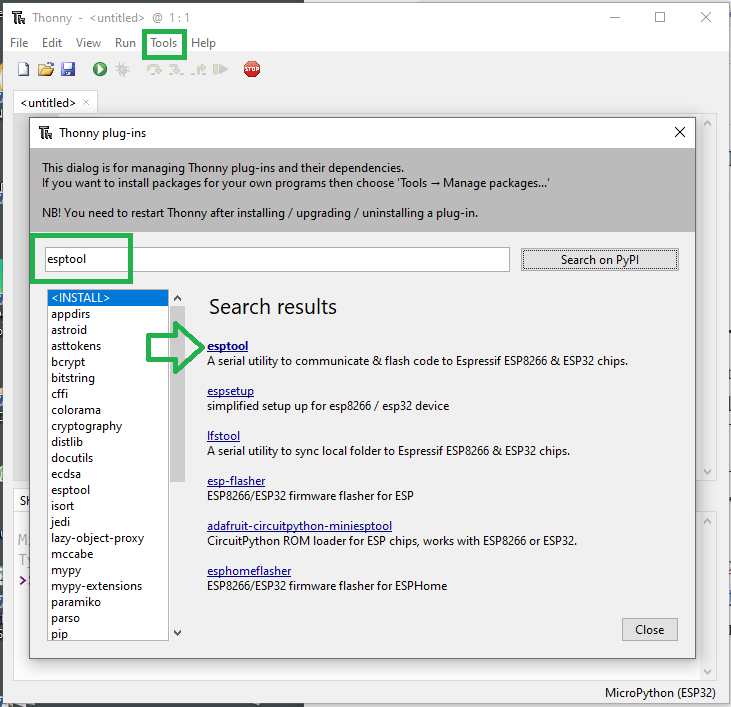This screenshot has height=707, width=731.
Task: Select colorama in the package list
Action: coord(108,410)
